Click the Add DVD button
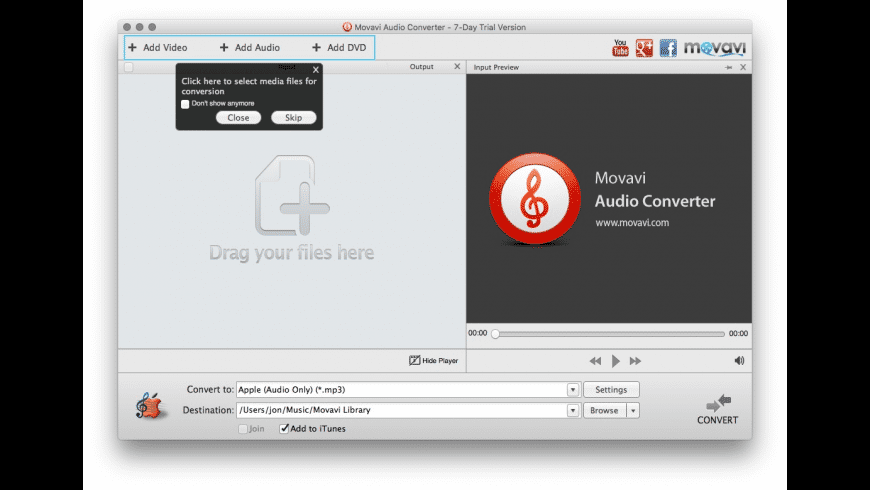Image resolution: width=870 pixels, height=490 pixels. 339,48
